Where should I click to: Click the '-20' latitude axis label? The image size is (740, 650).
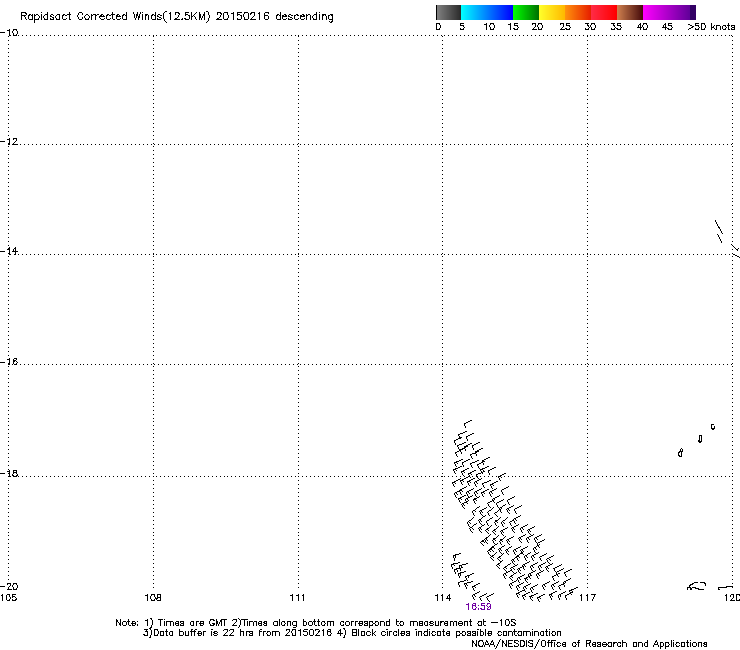click(x=9, y=587)
